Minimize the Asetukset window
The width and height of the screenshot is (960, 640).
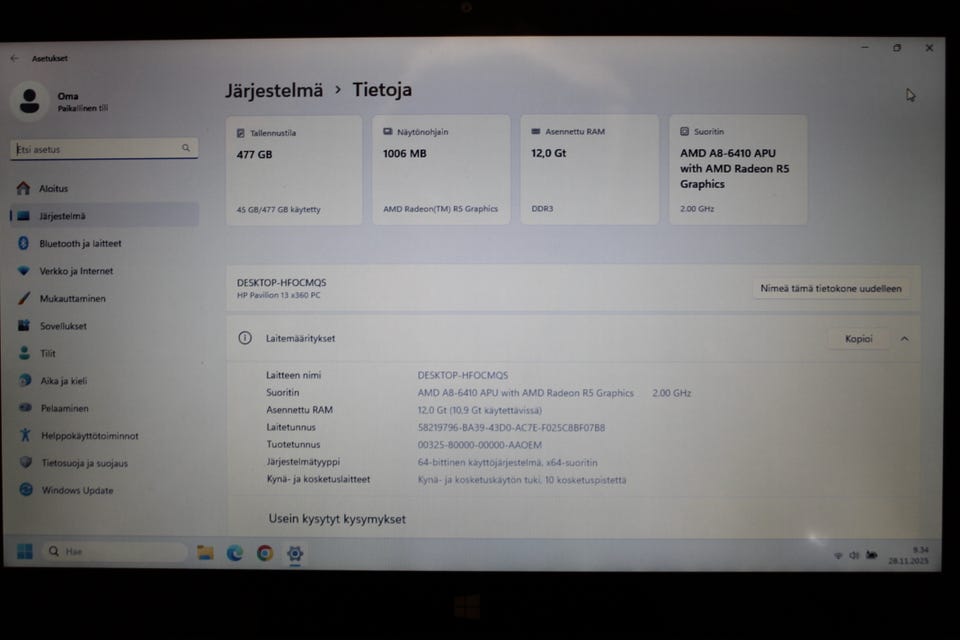click(864, 47)
